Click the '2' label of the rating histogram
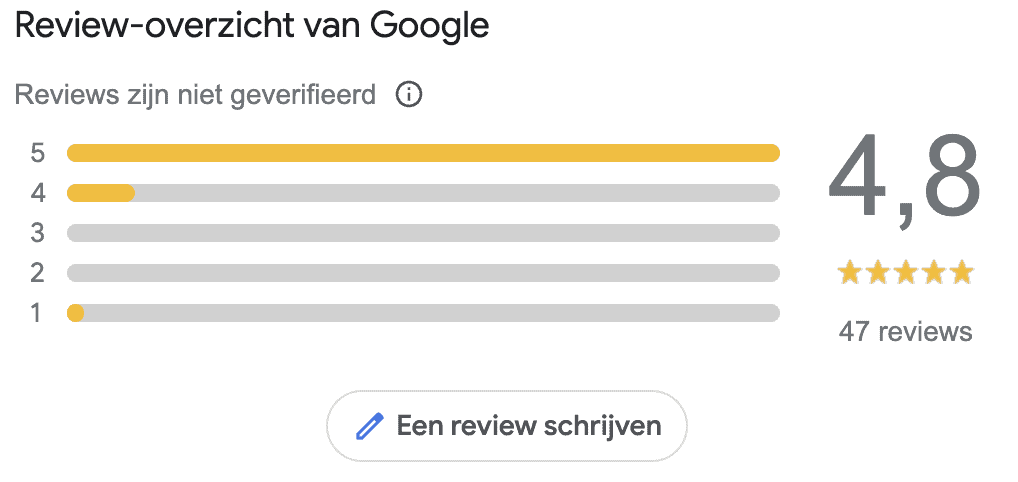 (x=38, y=273)
